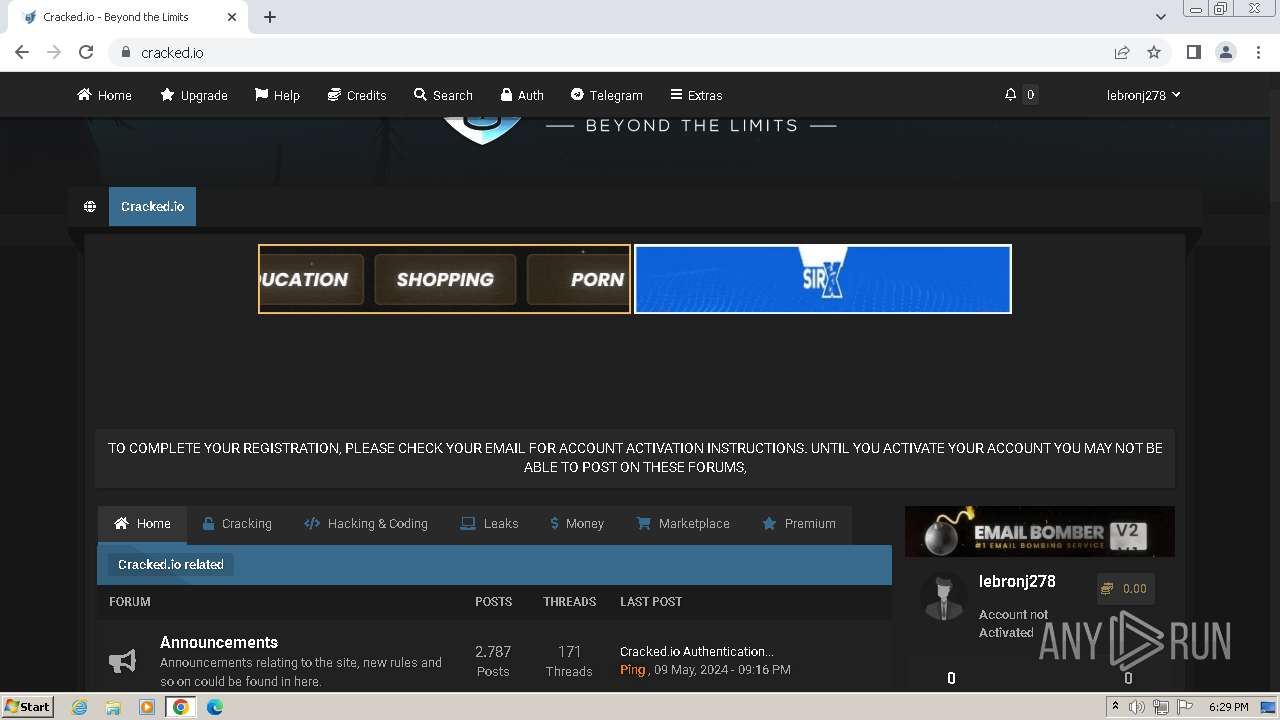1280x720 pixels.
Task: Open last post Cracked.io Authentication...
Action: tap(697, 651)
